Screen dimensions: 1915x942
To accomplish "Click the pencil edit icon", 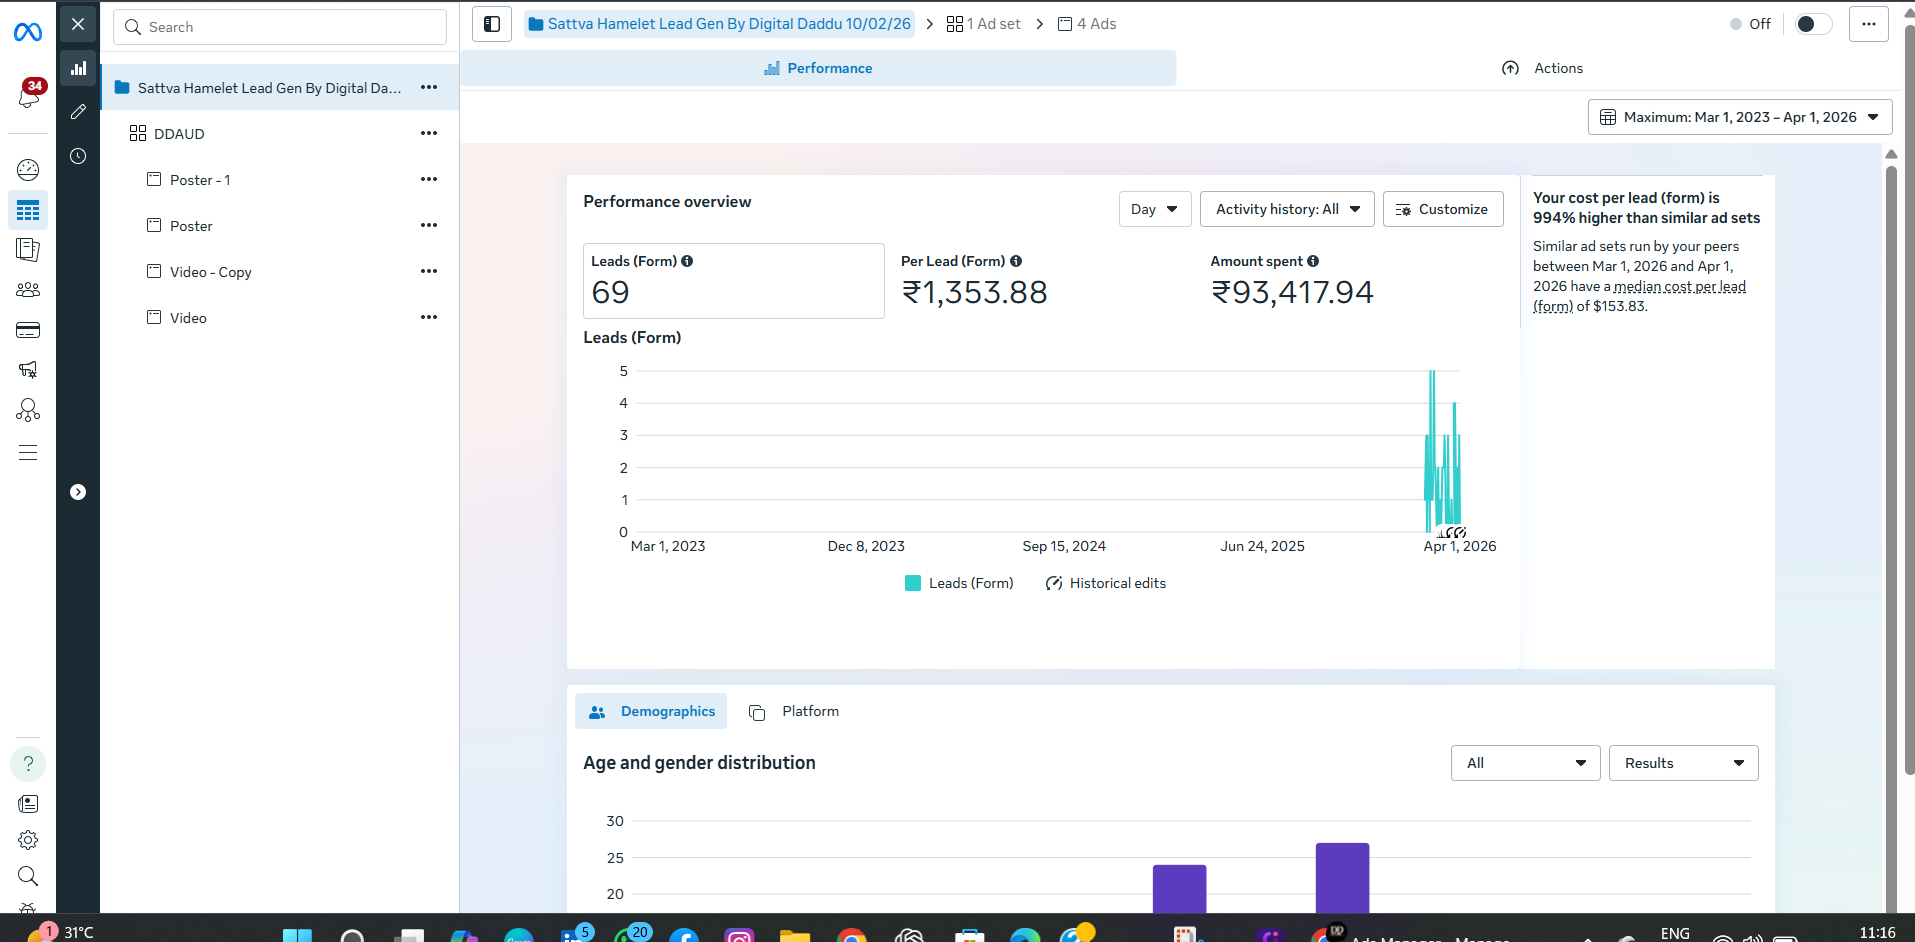I will pyautogui.click(x=78, y=112).
